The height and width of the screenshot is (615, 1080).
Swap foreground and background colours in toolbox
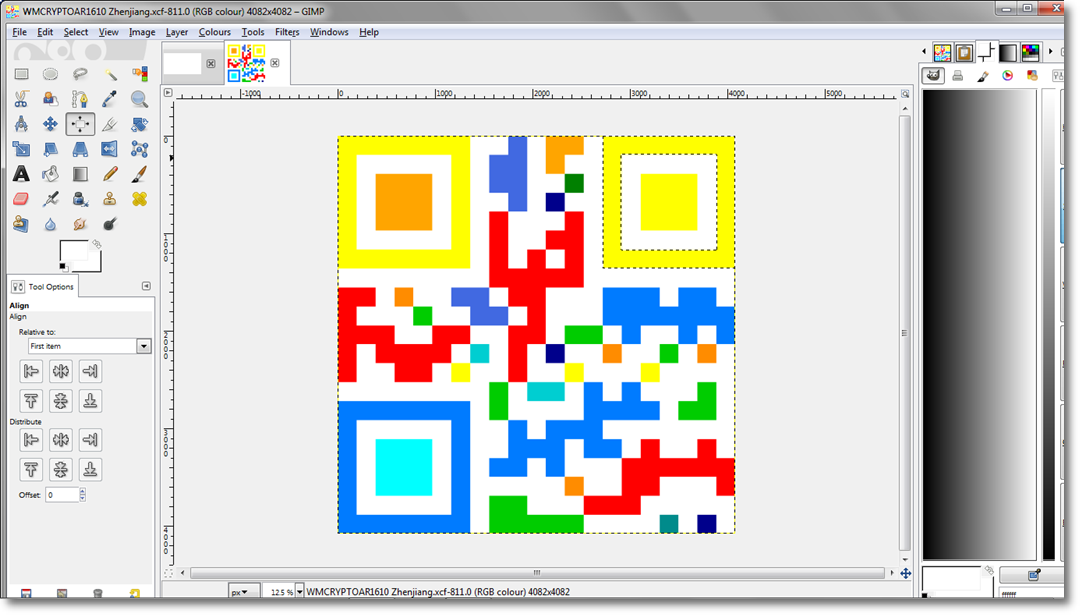point(97,244)
